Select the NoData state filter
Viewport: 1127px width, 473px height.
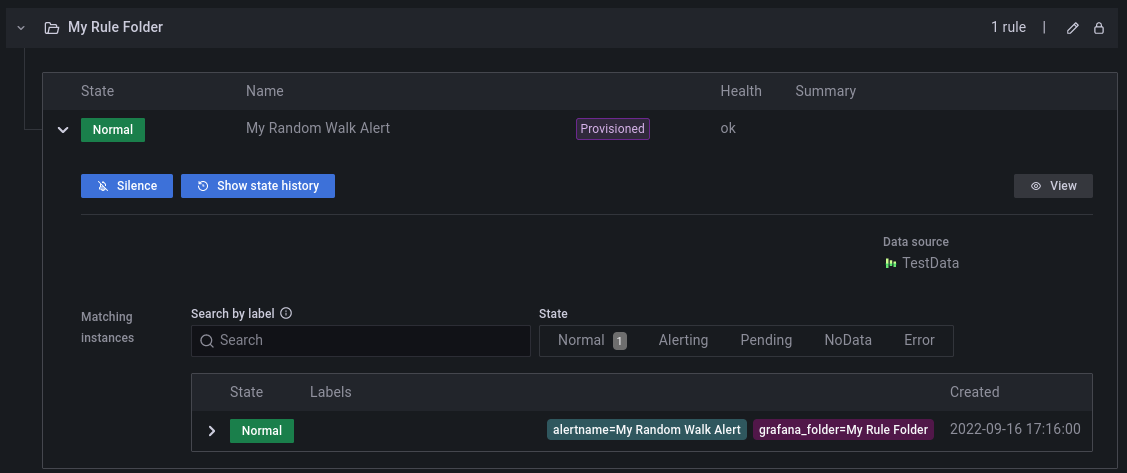848,340
